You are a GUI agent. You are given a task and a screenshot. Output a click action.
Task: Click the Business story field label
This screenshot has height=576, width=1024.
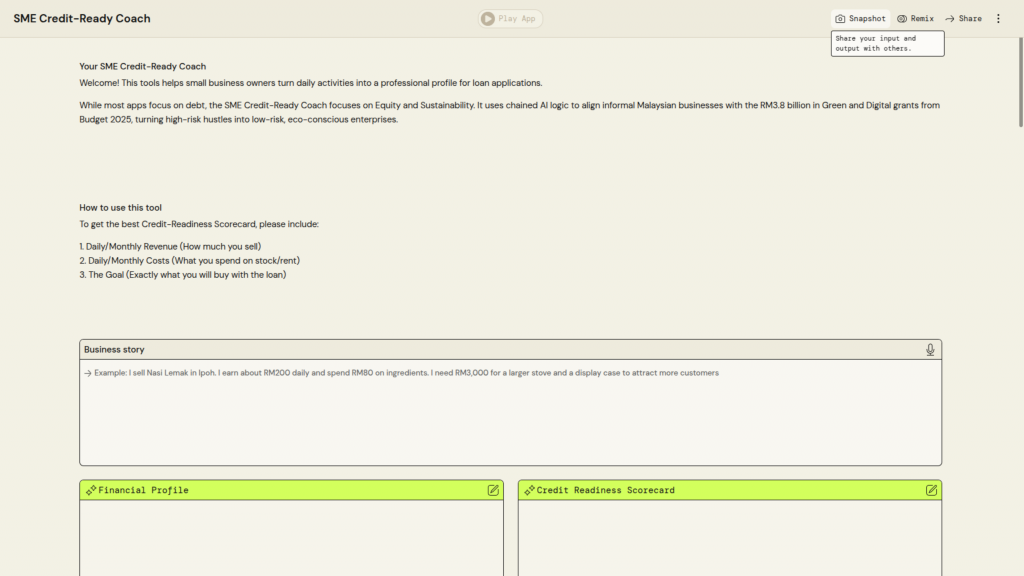pos(114,350)
